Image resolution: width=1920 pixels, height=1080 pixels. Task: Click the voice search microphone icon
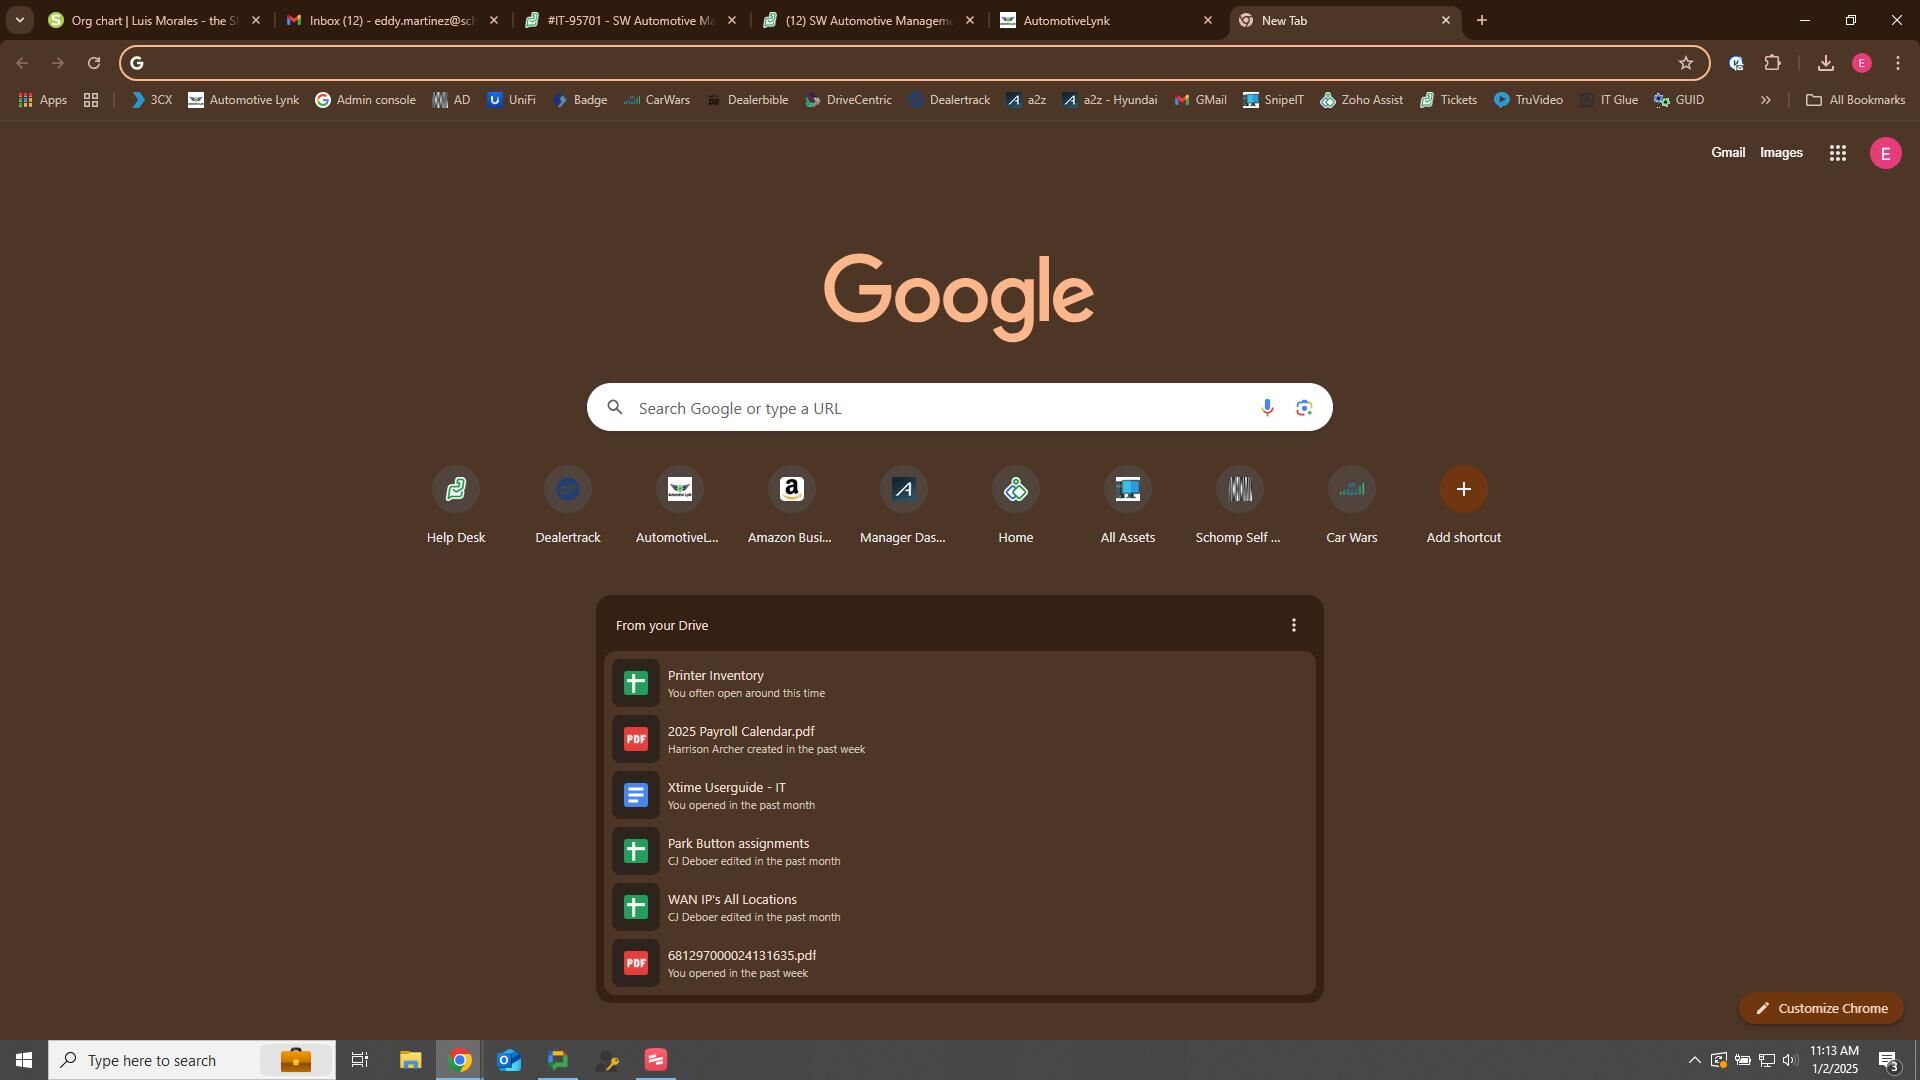(1266, 408)
